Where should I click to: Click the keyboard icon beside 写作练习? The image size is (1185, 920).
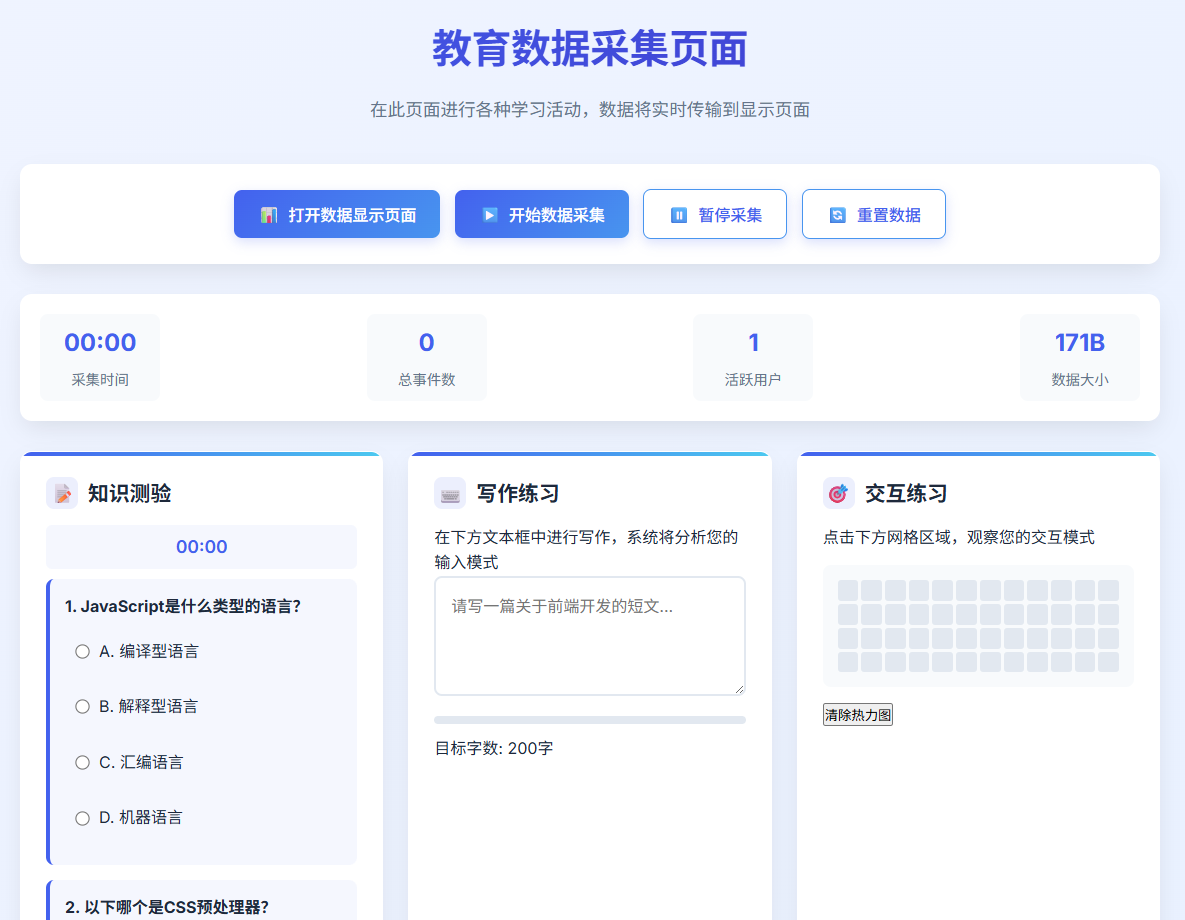click(450, 494)
